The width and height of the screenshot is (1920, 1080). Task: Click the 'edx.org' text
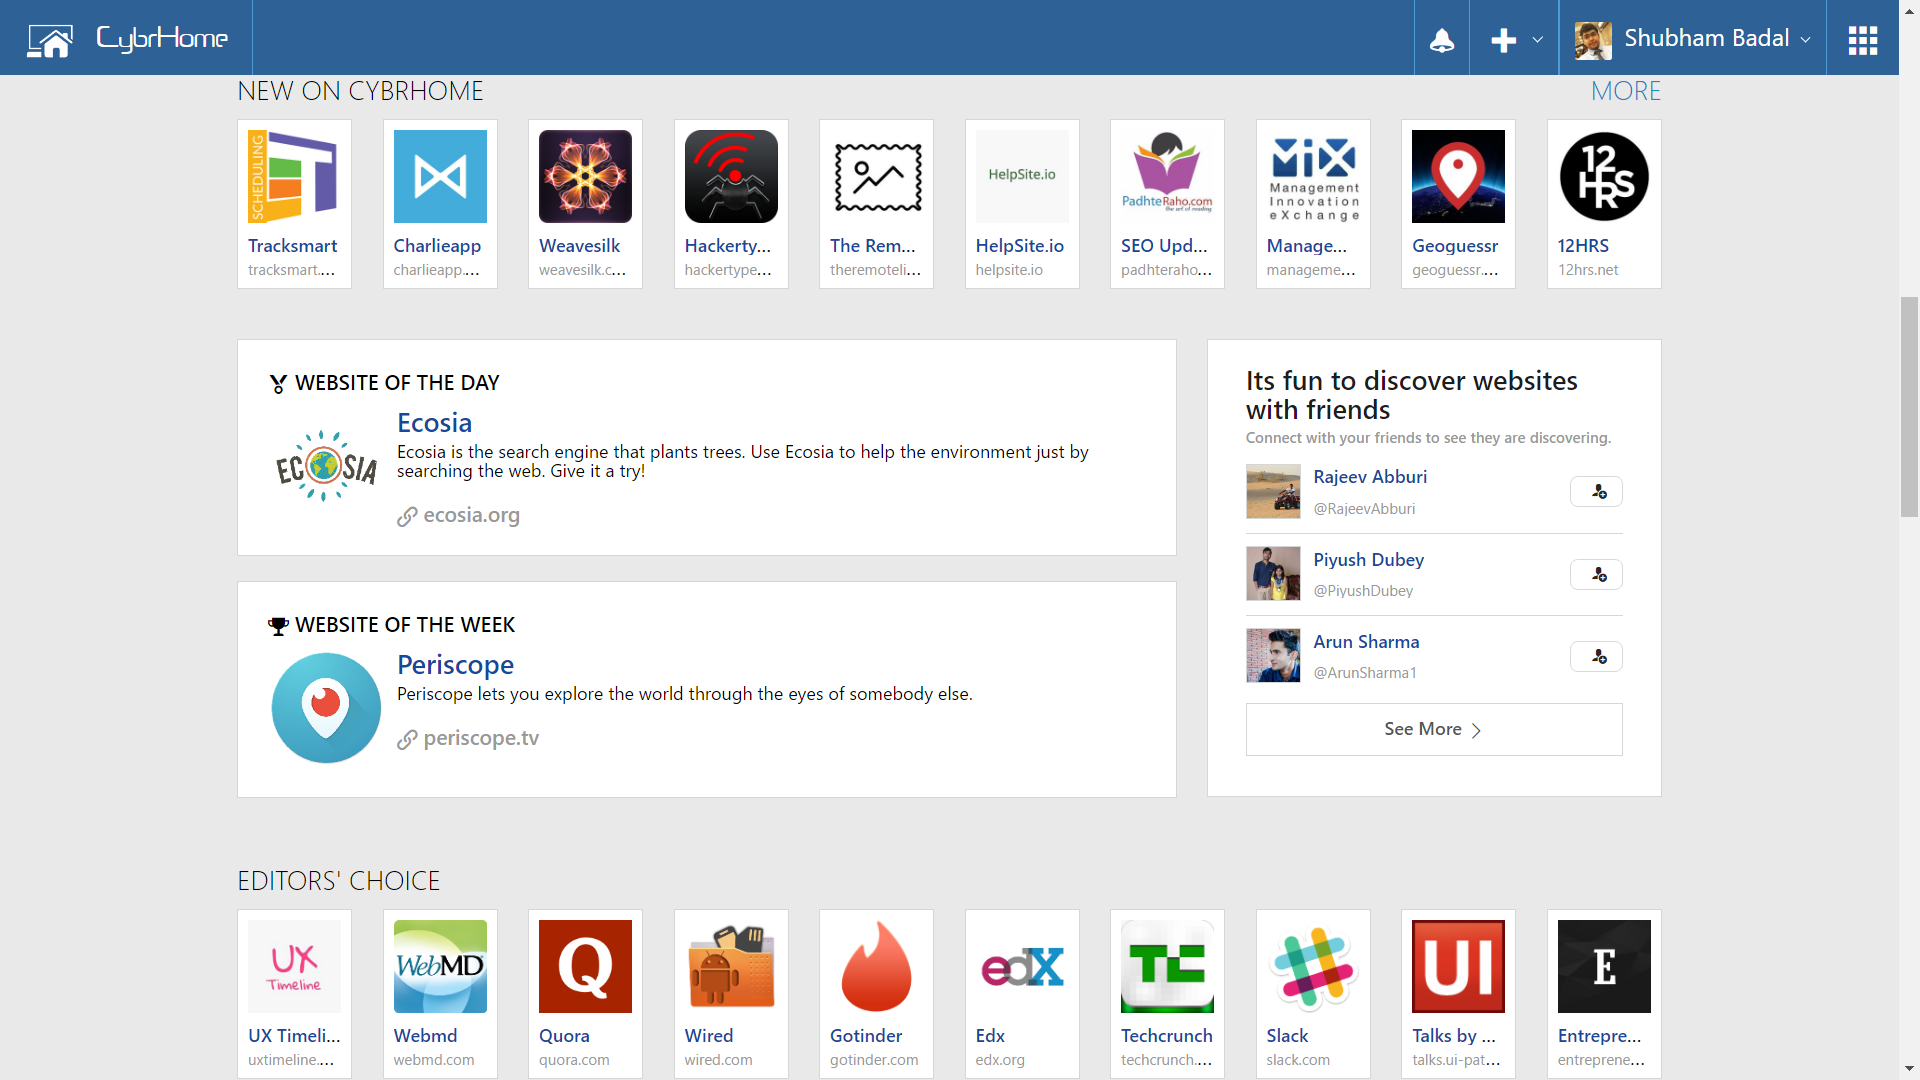pyautogui.click(x=1000, y=1060)
